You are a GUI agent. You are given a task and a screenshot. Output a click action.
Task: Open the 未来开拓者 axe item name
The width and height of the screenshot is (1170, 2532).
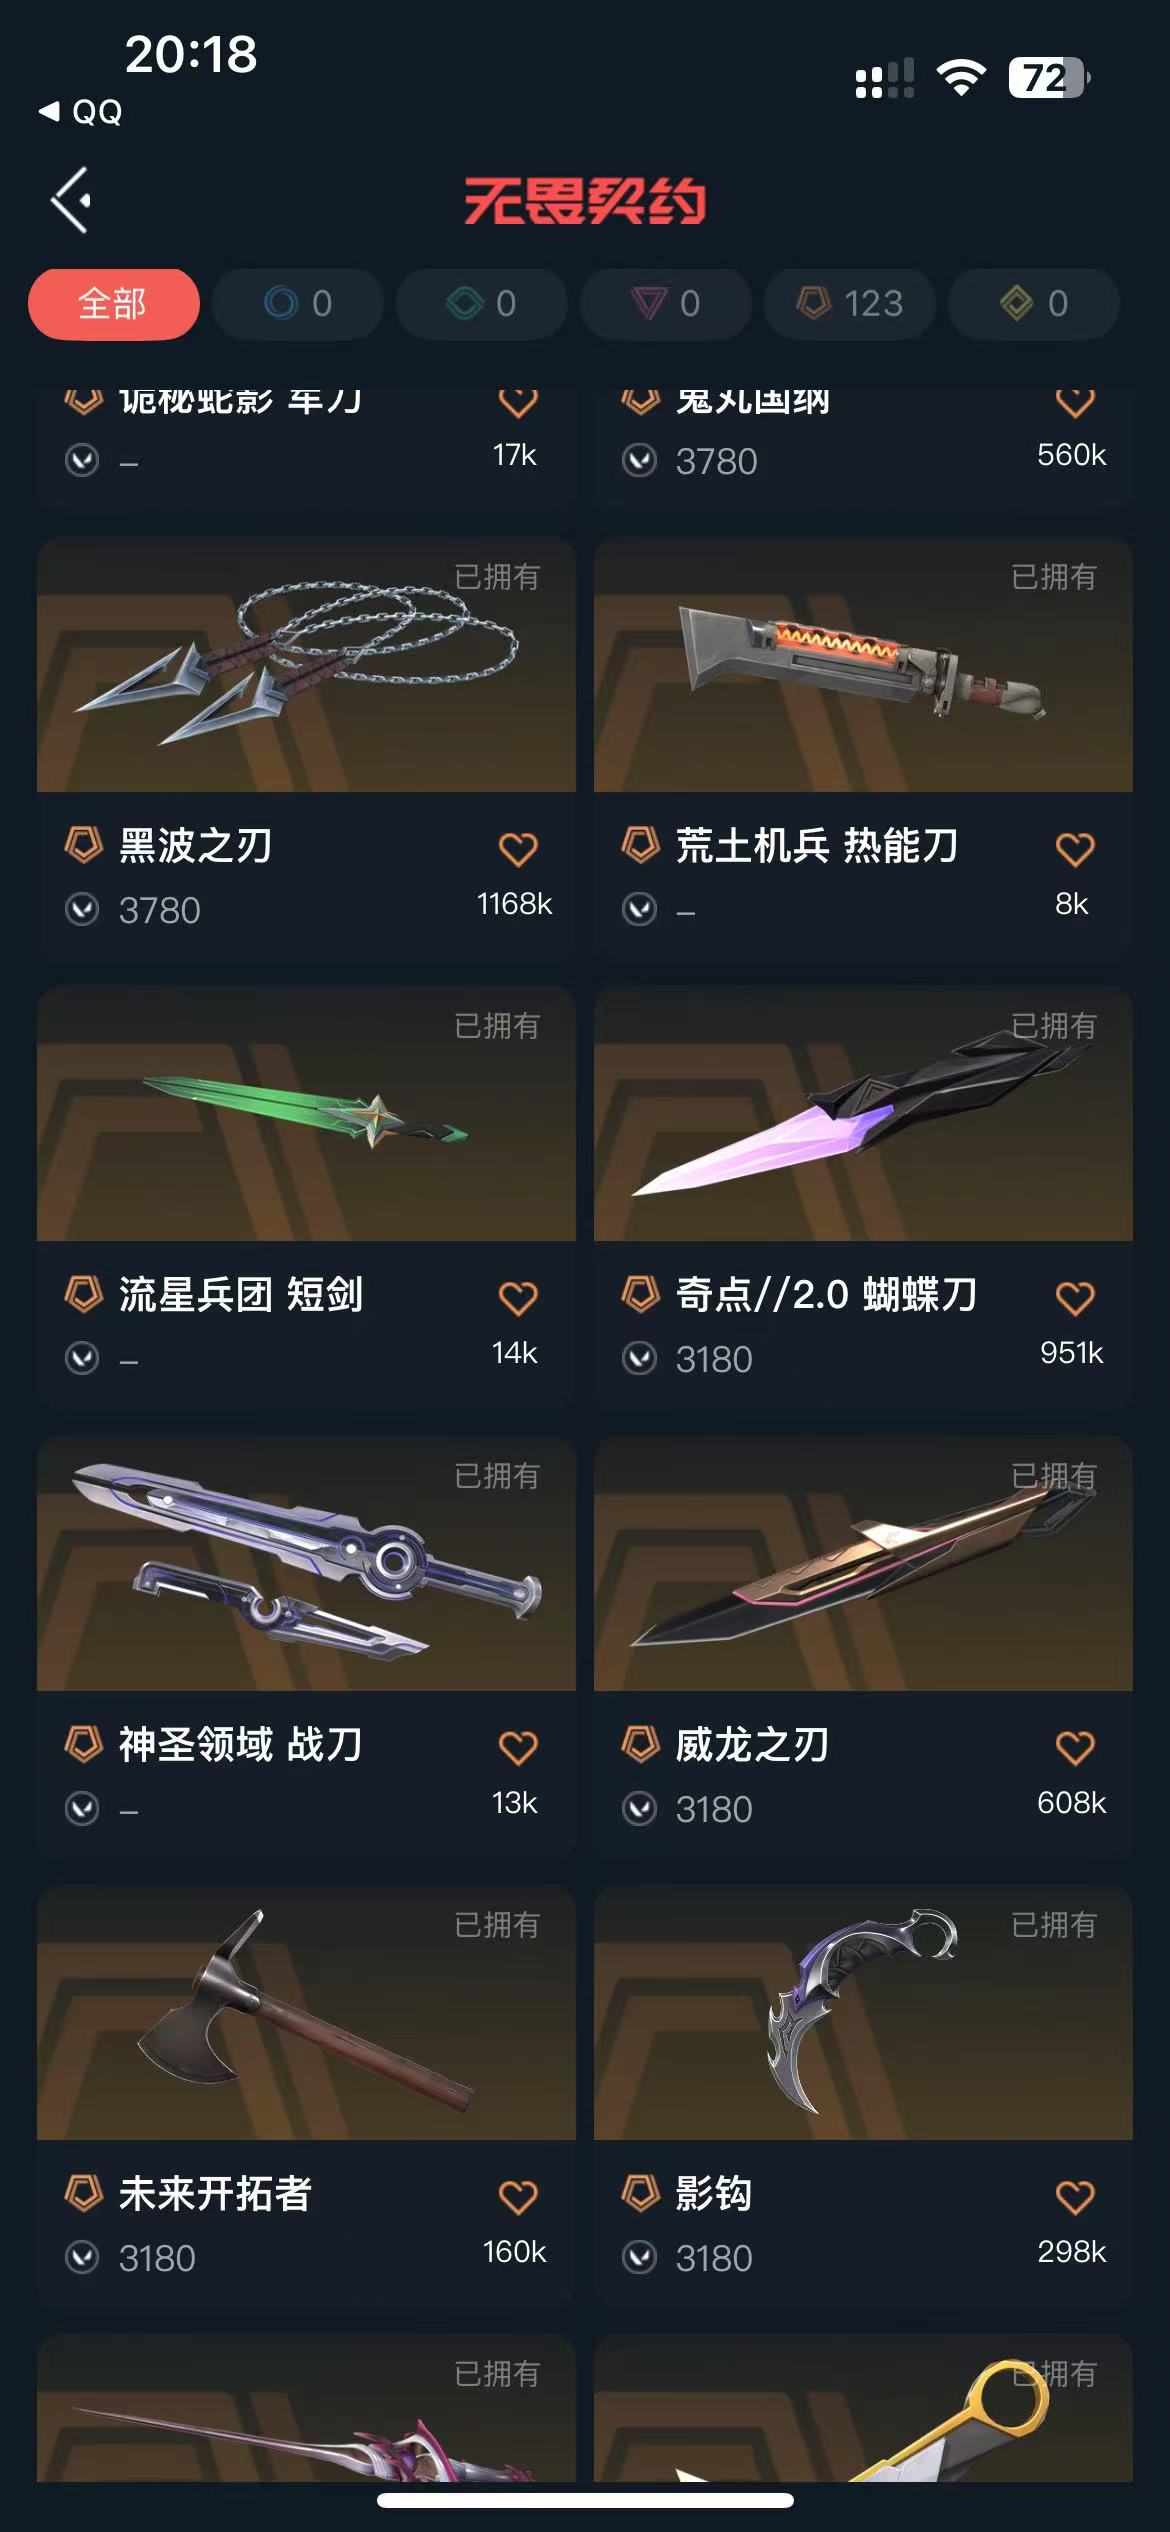pos(215,2194)
